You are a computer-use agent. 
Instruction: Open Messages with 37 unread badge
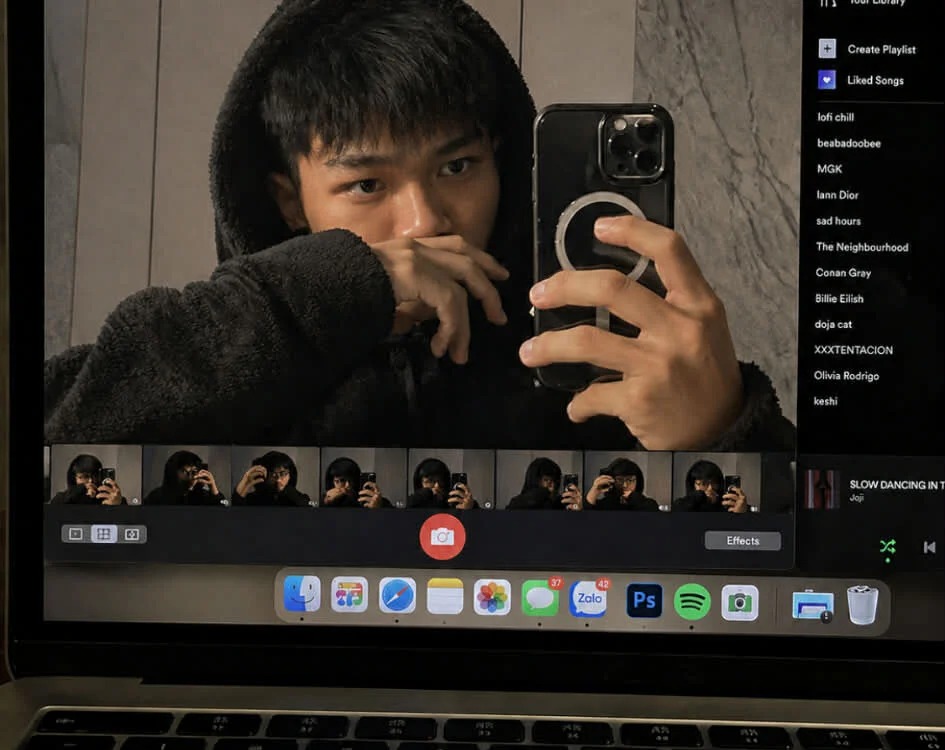point(540,598)
